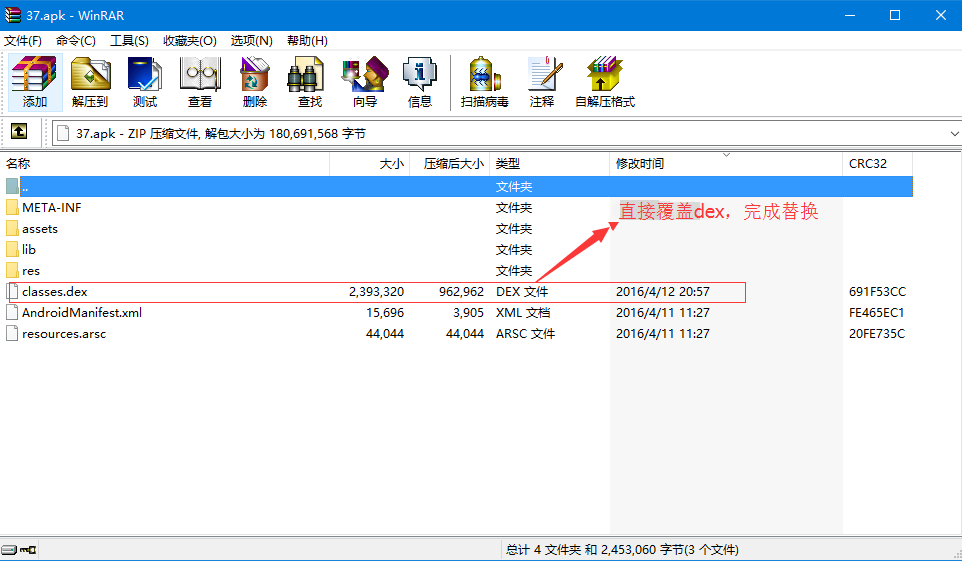Image resolution: width=962 pixels, height=561 pixels.
Task: Click the drive icon in status bar
Action: click(9, 549)
